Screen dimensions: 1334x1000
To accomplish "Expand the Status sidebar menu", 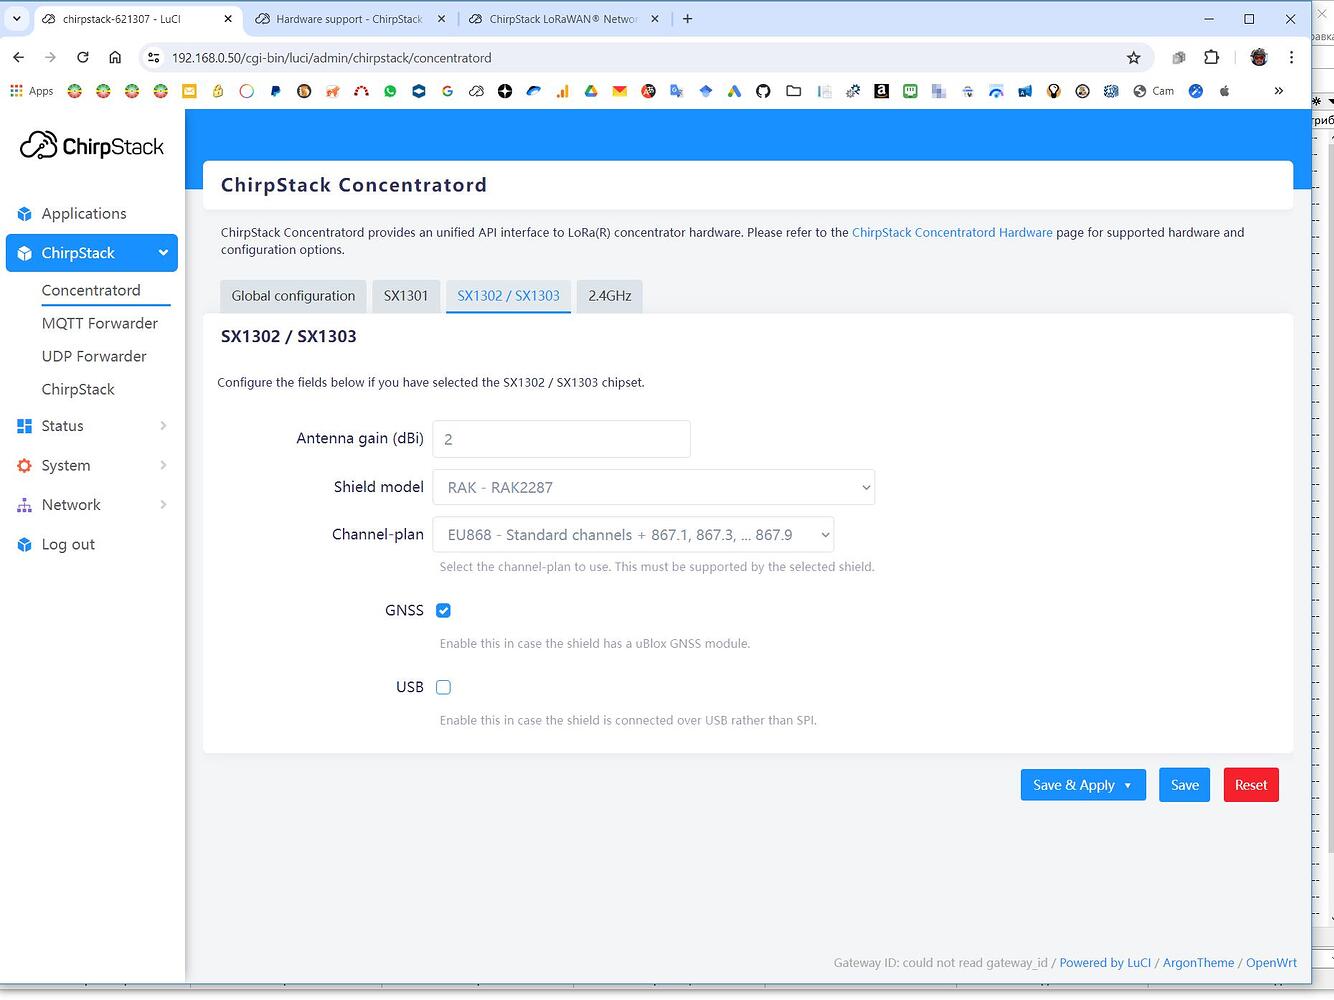I will tap(91, 426).
